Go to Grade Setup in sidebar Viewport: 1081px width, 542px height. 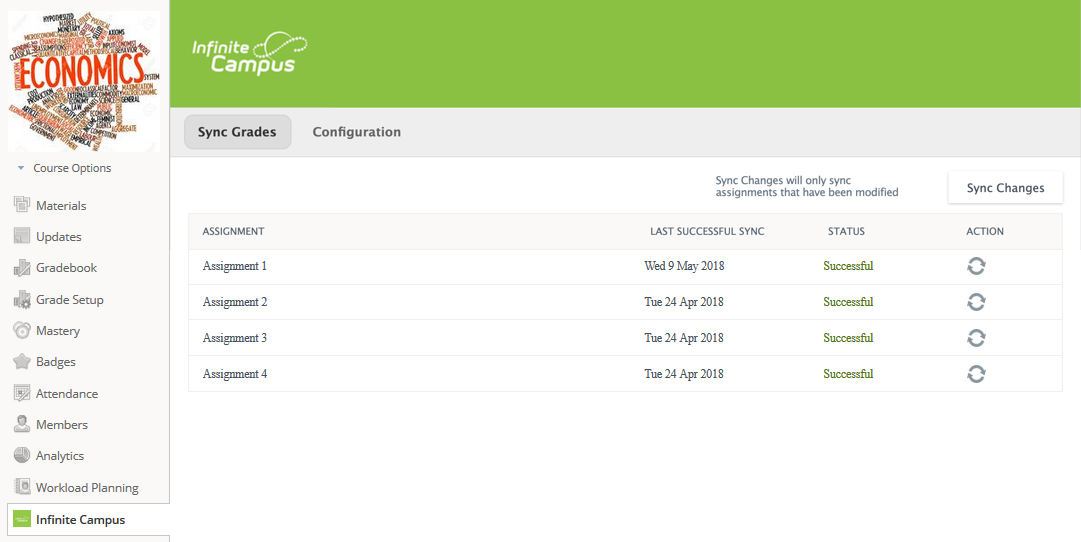[69, 300]
